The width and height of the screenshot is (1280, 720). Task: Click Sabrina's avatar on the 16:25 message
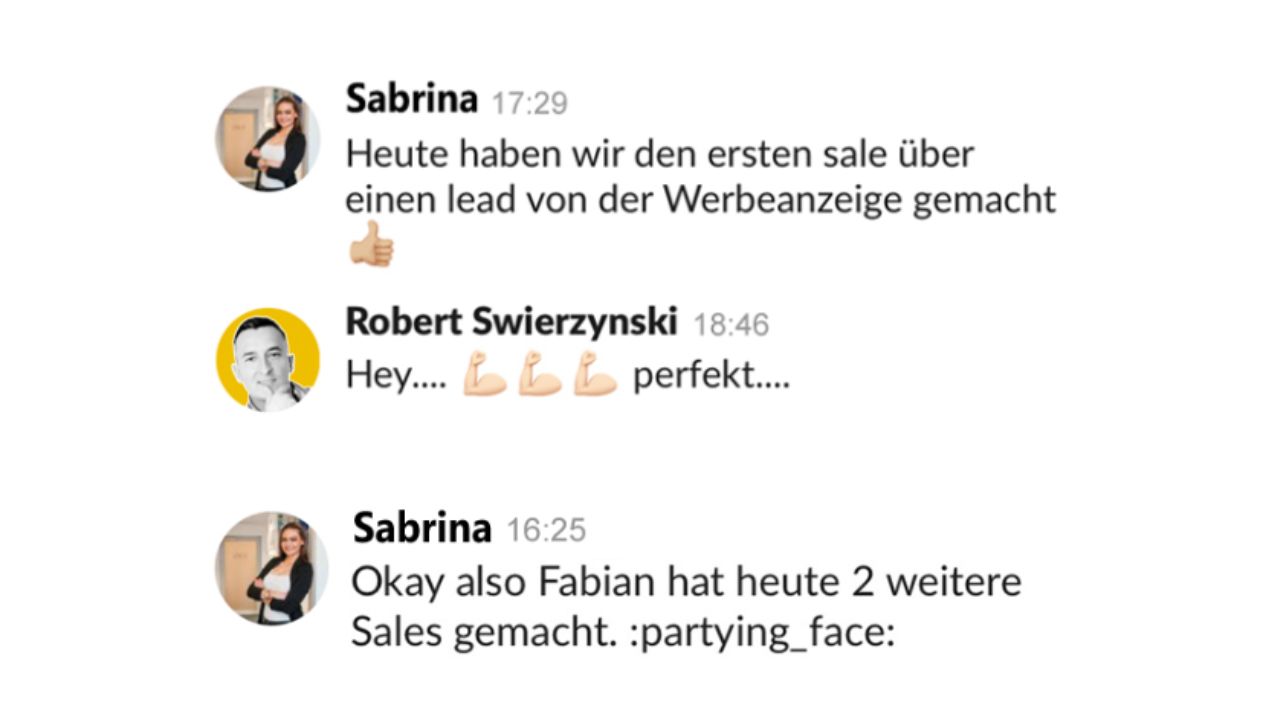pos(272,569)
